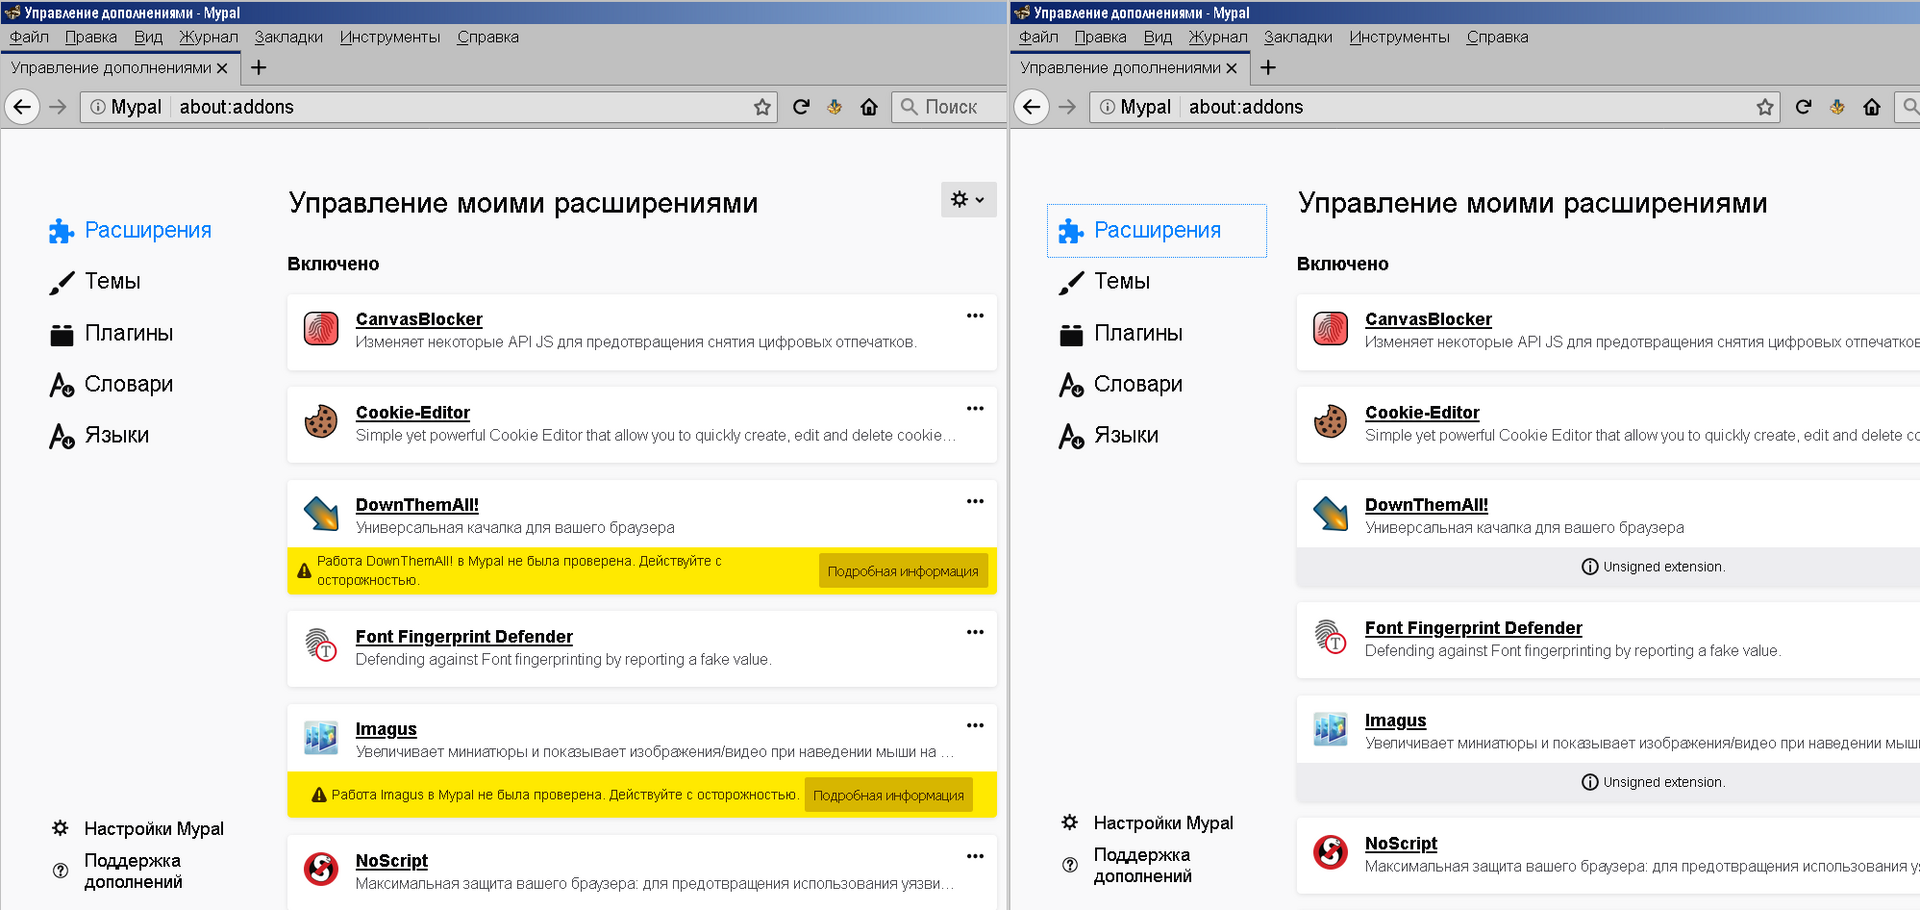Click site info icon in right address bar
This screenshot has width=1920, height=910.
[x=1107, y=107]
